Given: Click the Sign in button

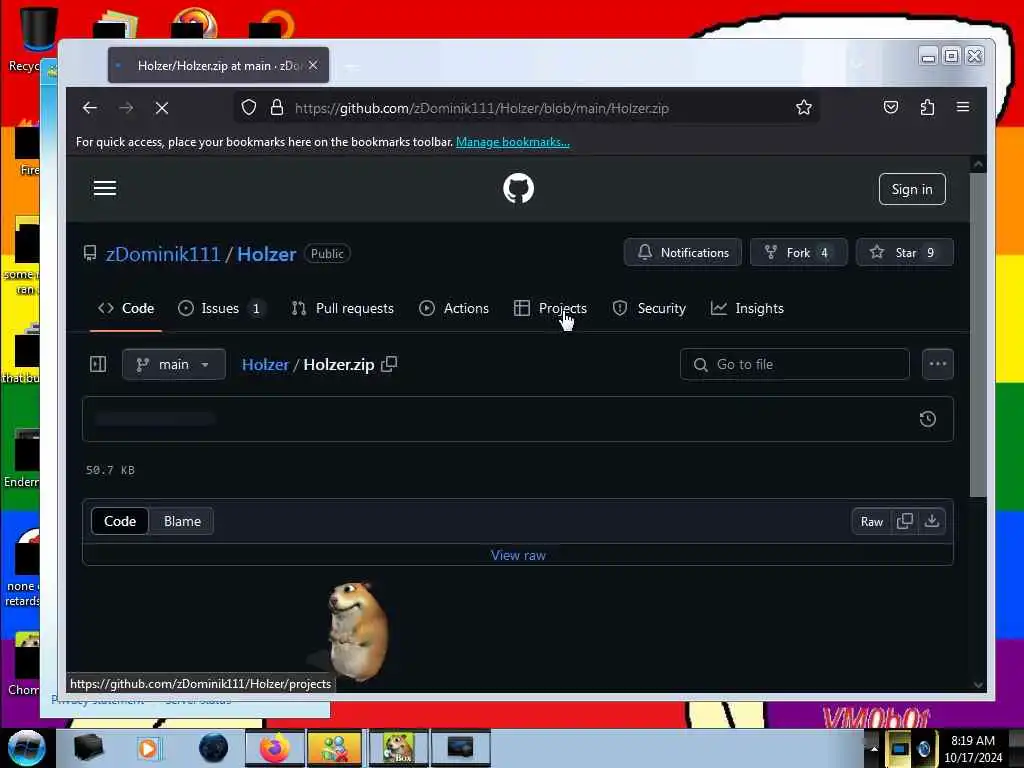Looking at the screenshot, I should [912, 189].
